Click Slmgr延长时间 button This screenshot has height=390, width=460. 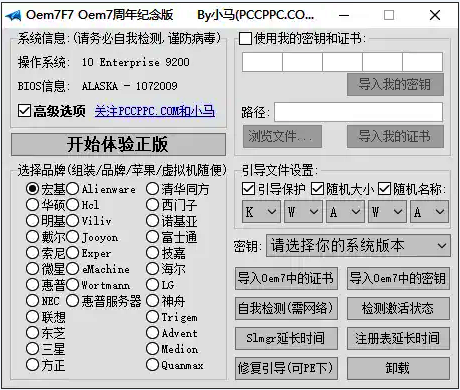coord(286,338)
